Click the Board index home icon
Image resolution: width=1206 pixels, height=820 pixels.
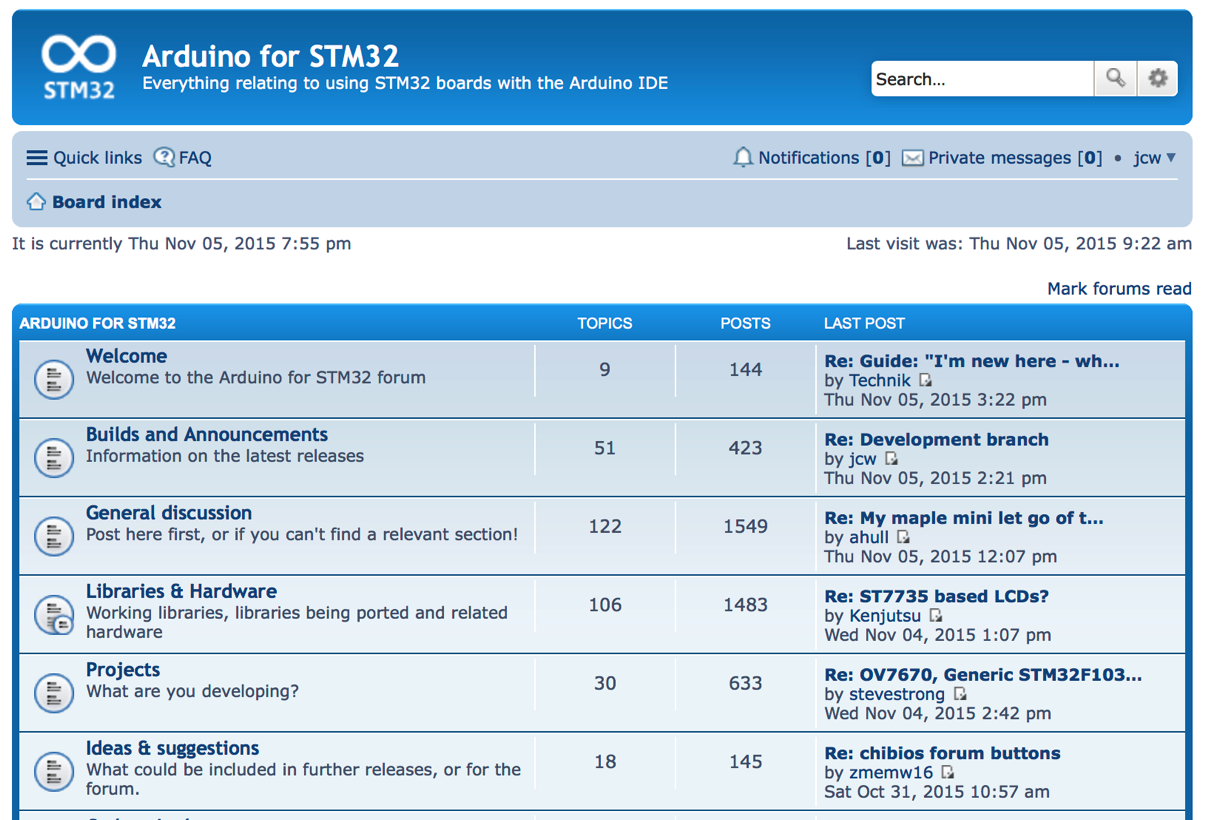pos(36,201)
